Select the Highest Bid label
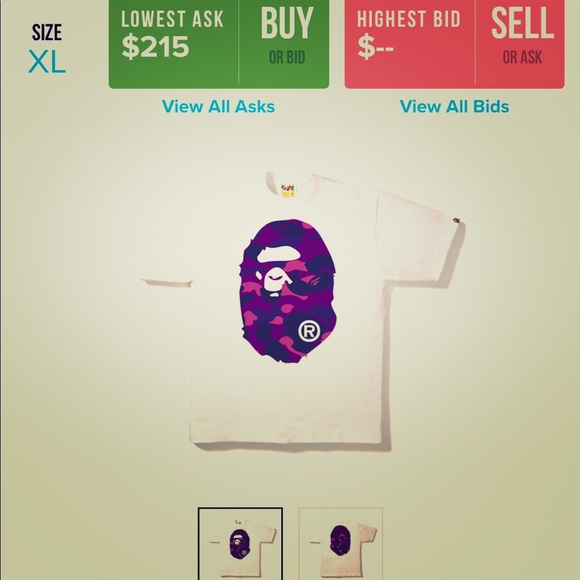 coord(409,19)
